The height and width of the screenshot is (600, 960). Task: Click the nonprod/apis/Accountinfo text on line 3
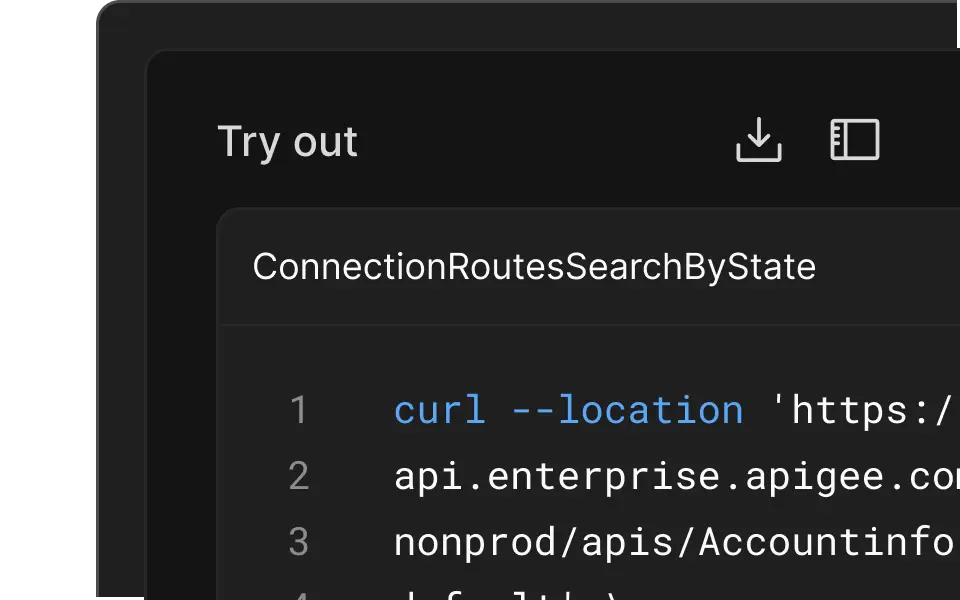674,542
